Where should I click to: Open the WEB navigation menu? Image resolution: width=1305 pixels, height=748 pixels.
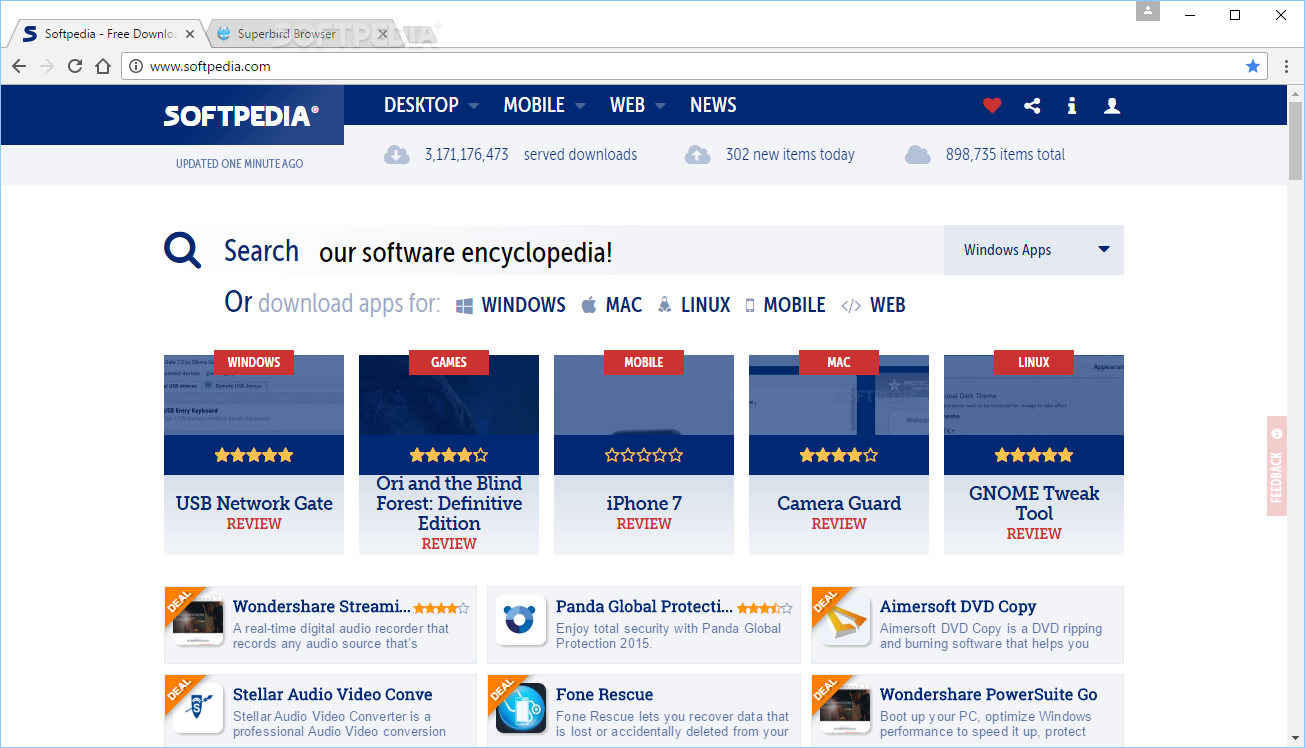click(x=627, y=105)
